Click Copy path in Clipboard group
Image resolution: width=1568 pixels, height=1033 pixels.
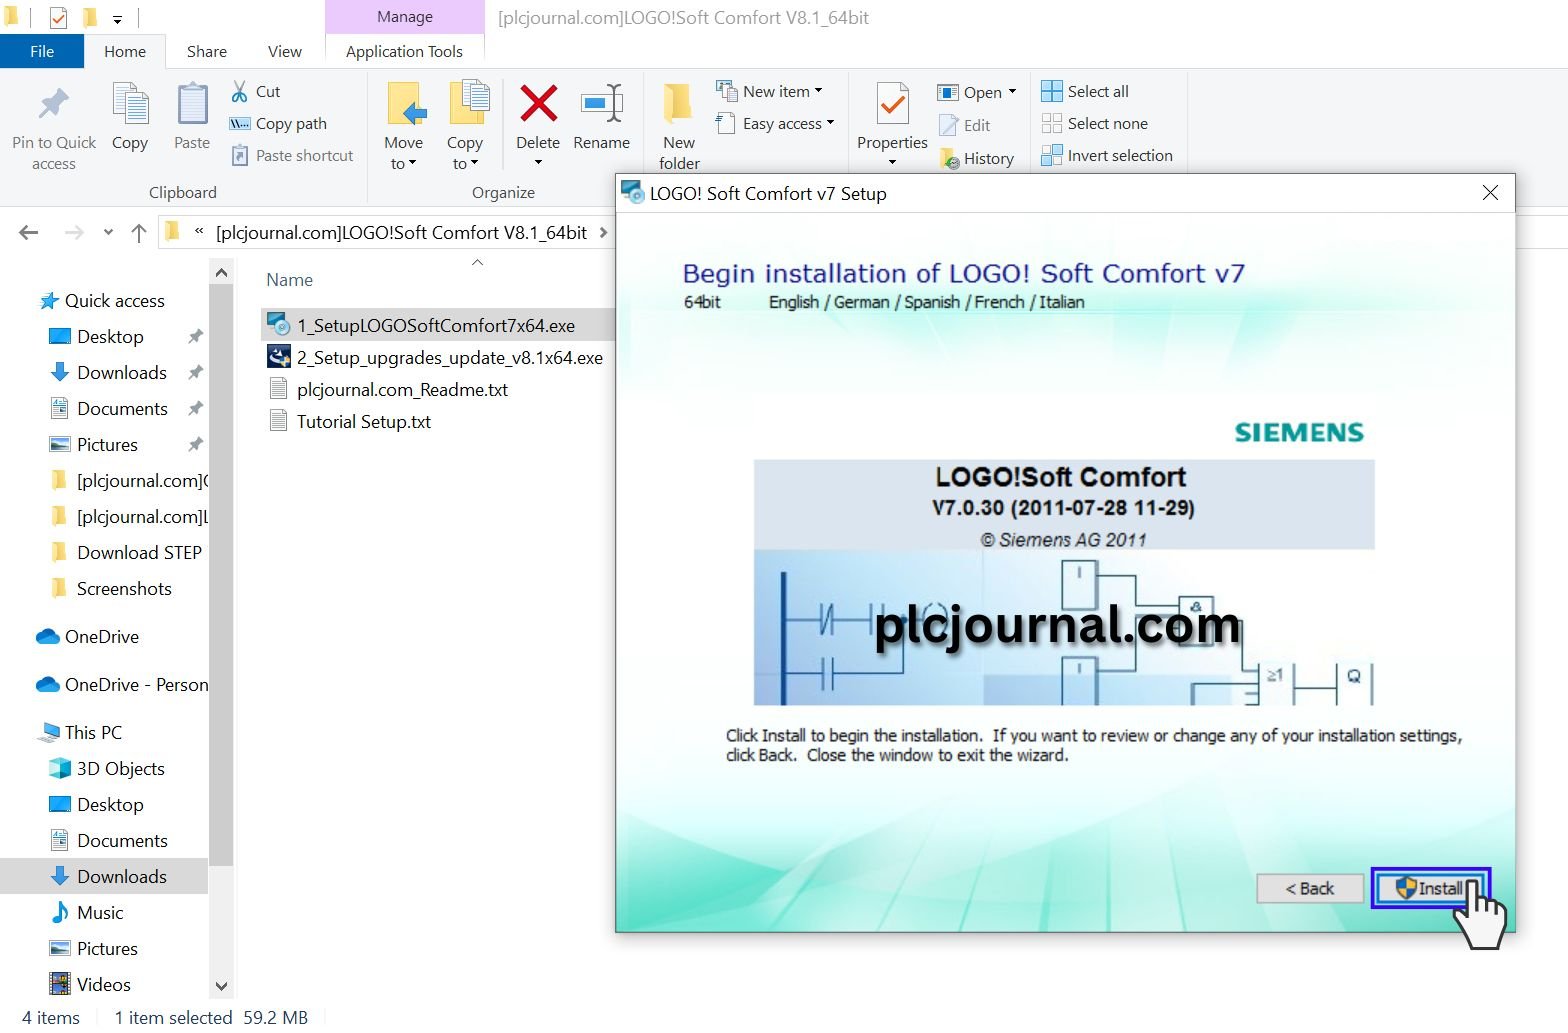click(x=279, y=123)
